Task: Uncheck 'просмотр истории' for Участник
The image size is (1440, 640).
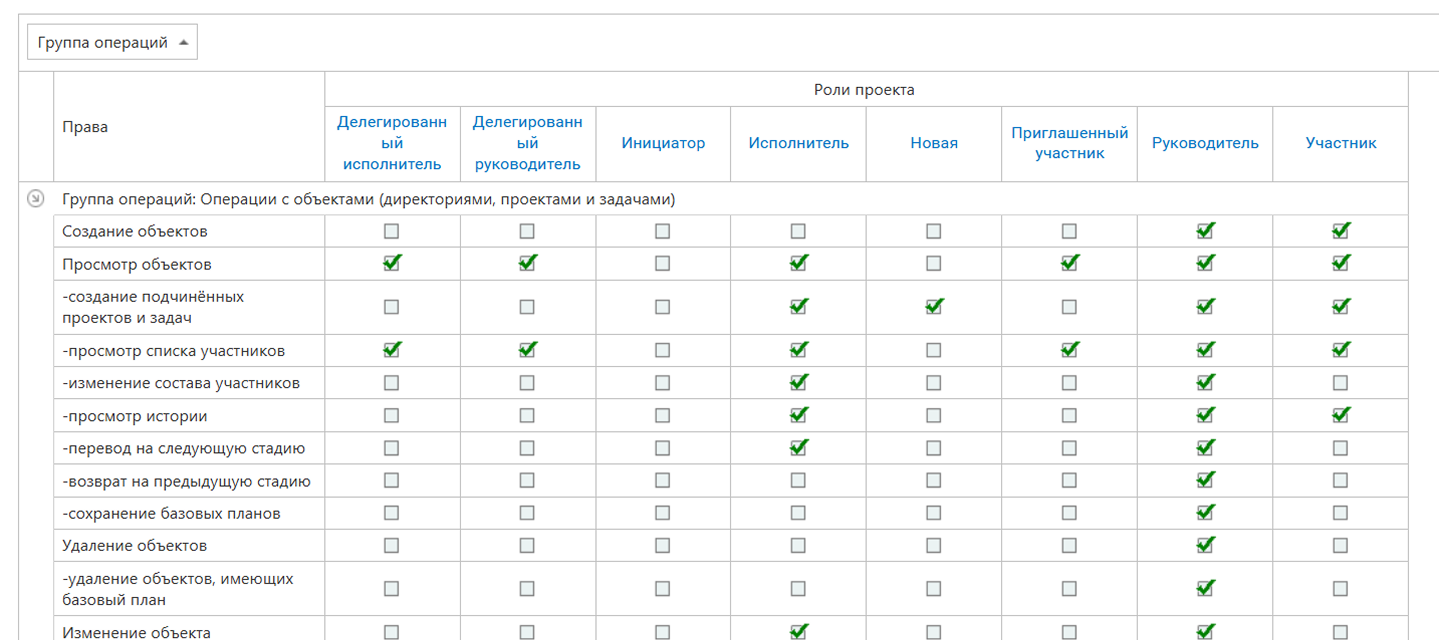Action: pyautogui.click(x=1340, y=415)
